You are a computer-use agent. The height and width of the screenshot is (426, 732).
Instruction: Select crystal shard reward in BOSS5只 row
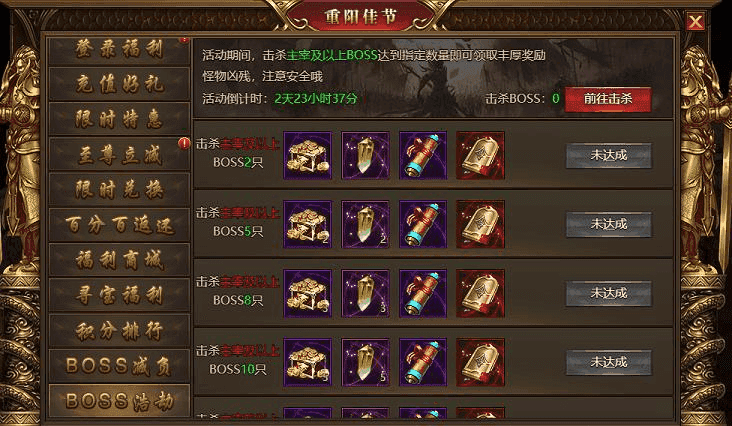pos(365,224)
